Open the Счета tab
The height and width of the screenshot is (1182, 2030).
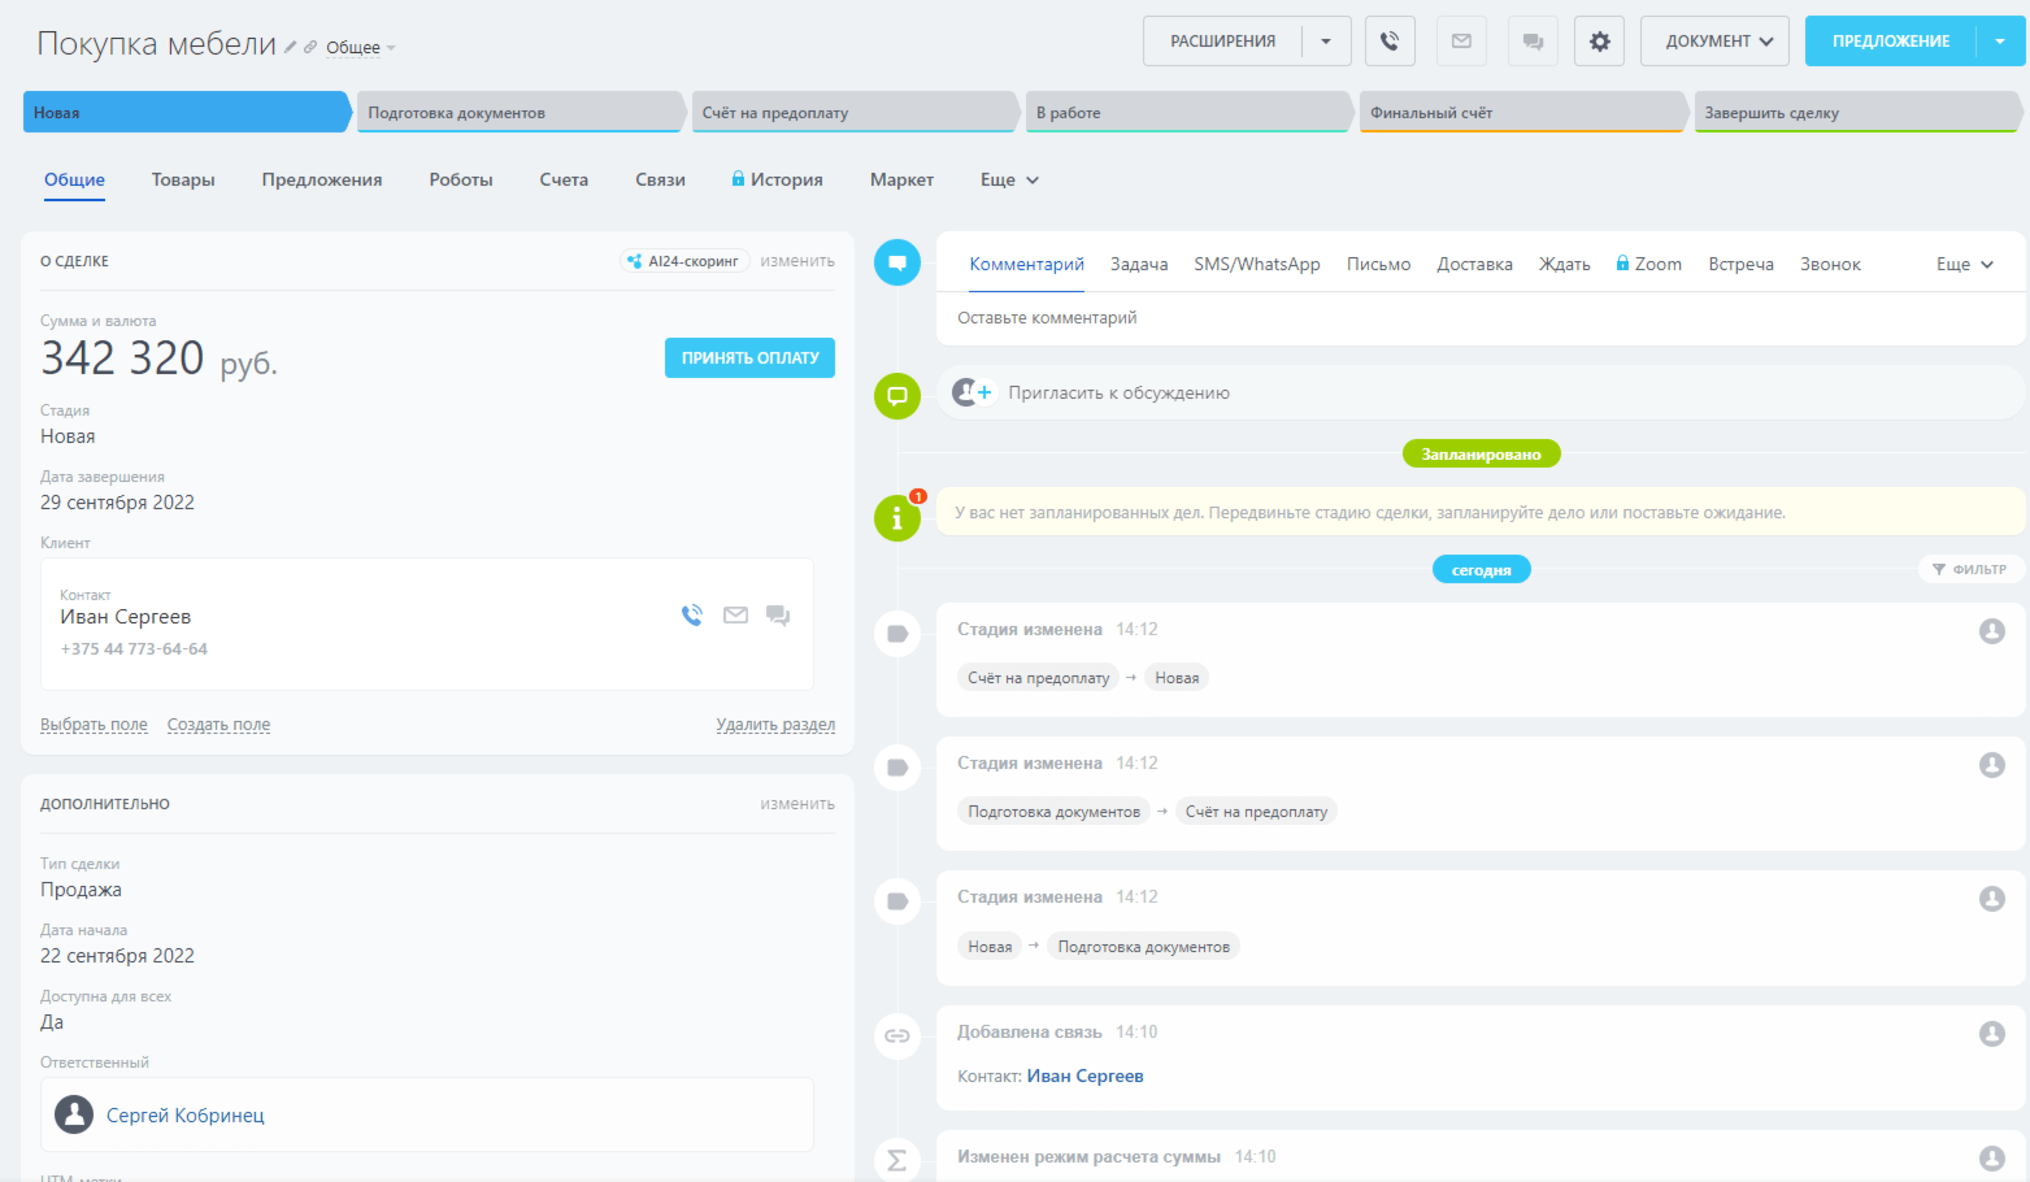click(564, 180)
